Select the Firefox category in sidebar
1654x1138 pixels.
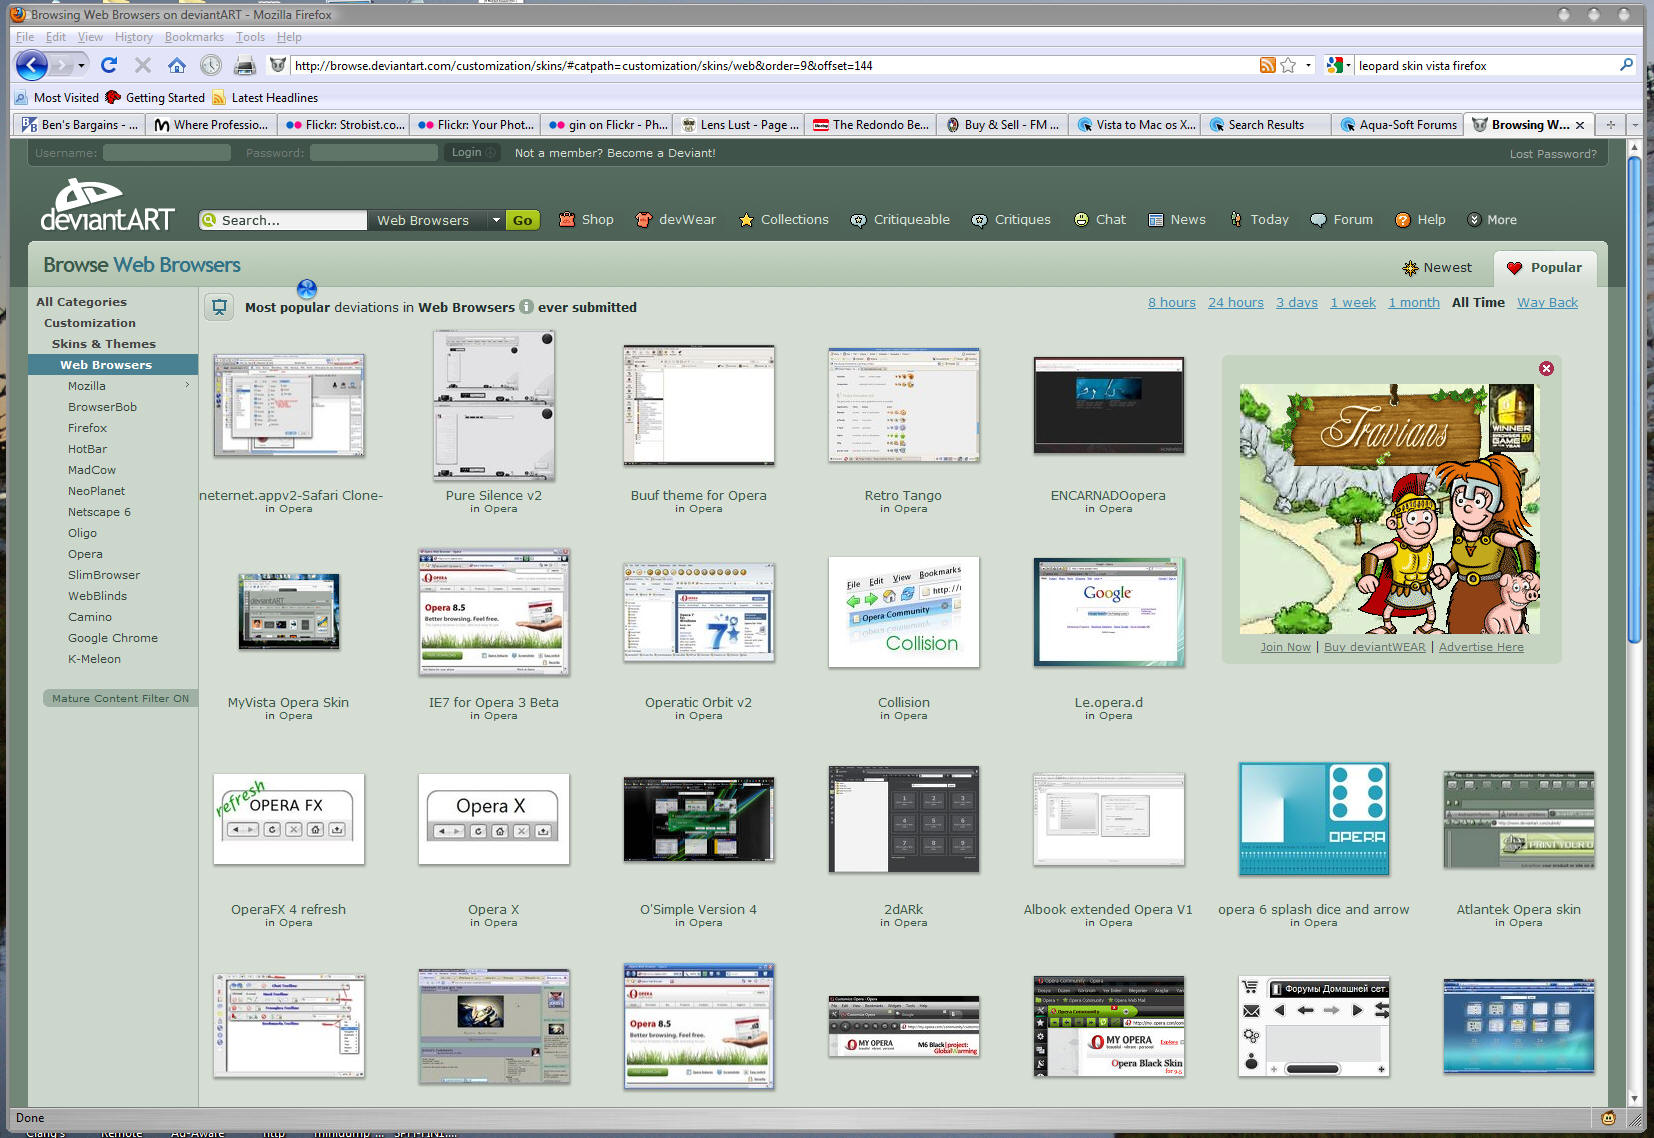(88, 428)
